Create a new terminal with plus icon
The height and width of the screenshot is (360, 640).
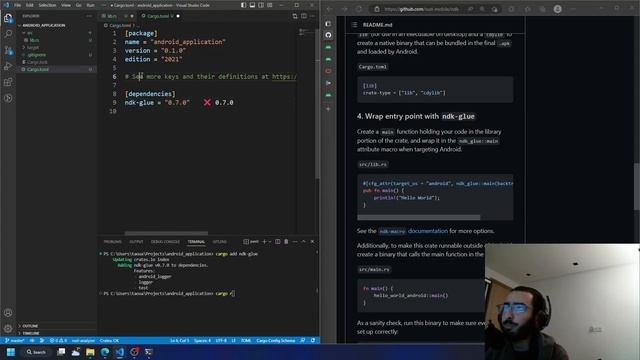tap(264, 242)
